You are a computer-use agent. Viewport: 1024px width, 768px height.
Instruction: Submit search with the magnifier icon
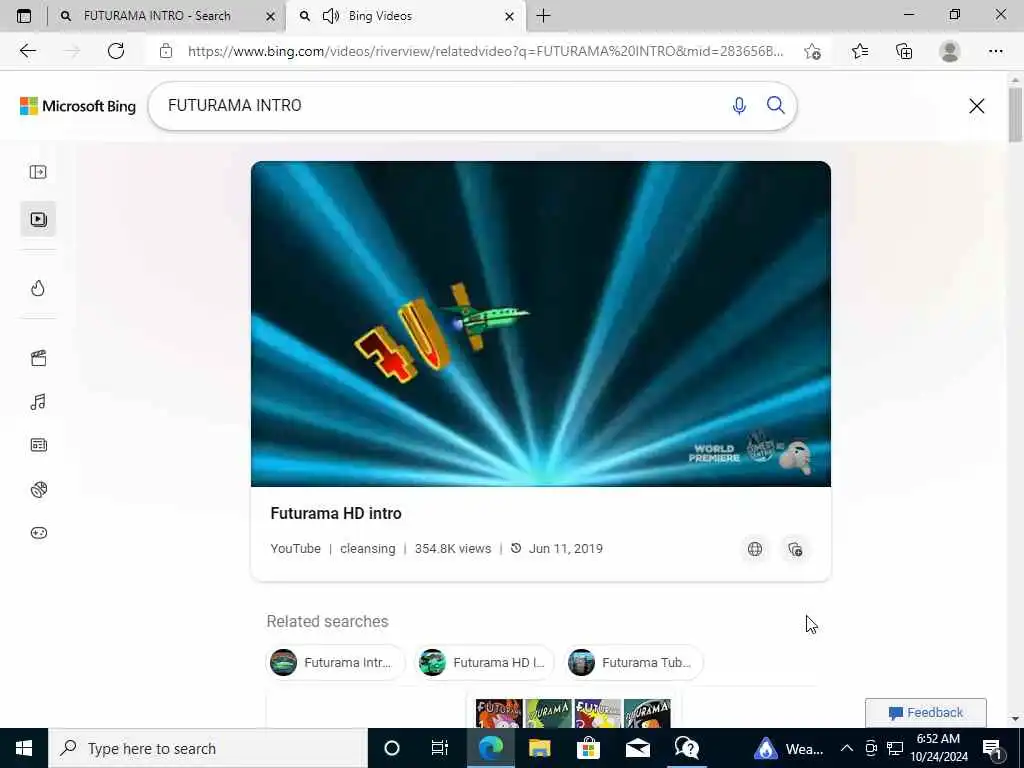[x=776, y=105]
